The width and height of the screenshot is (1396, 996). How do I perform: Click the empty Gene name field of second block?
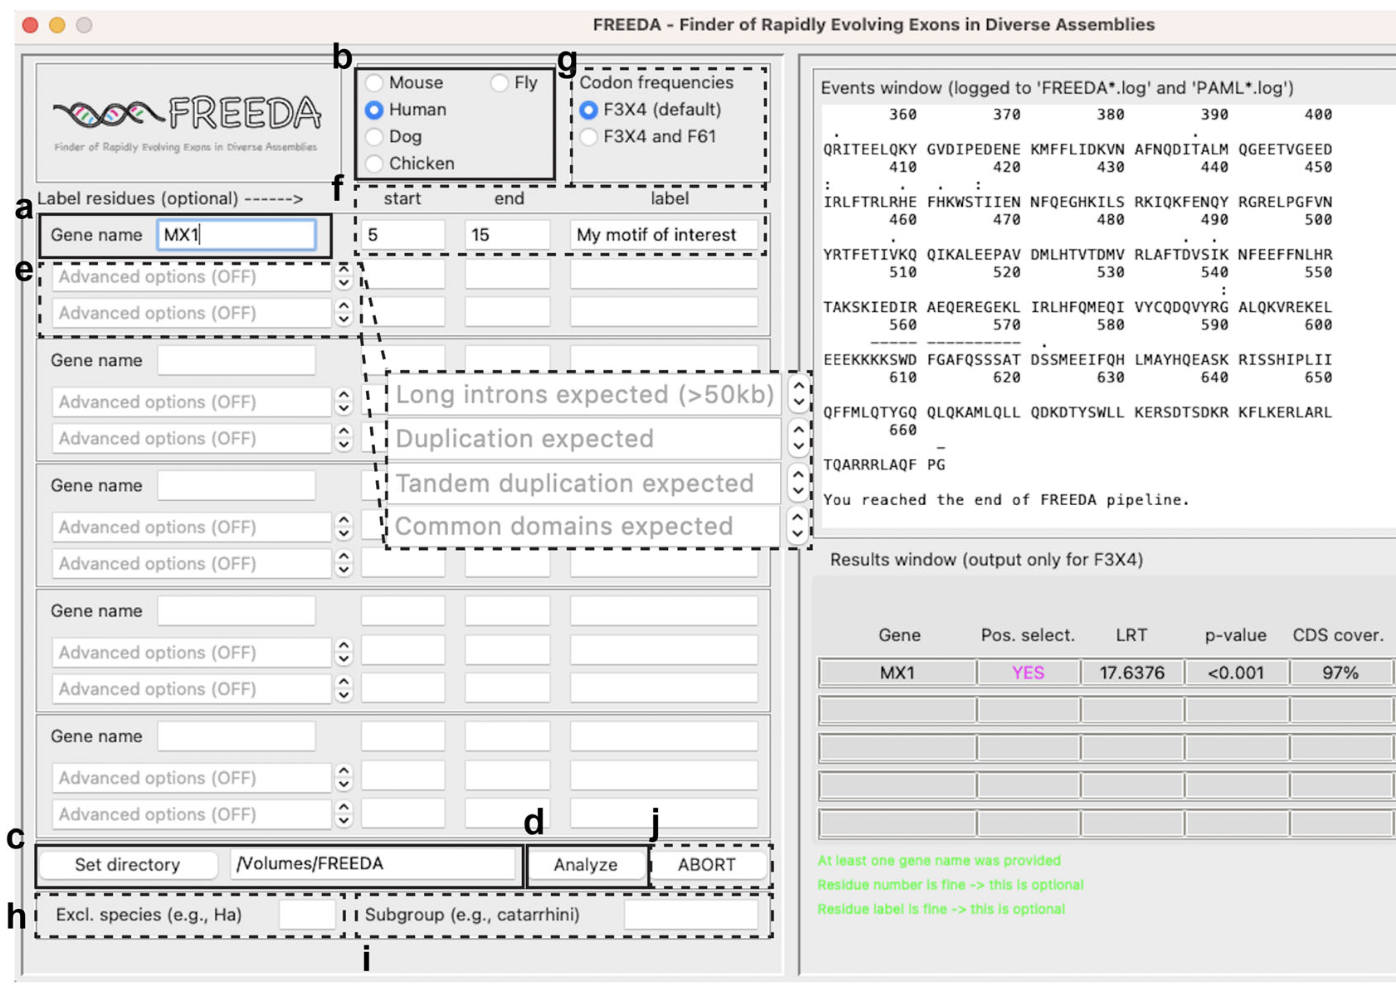point(236,360)
